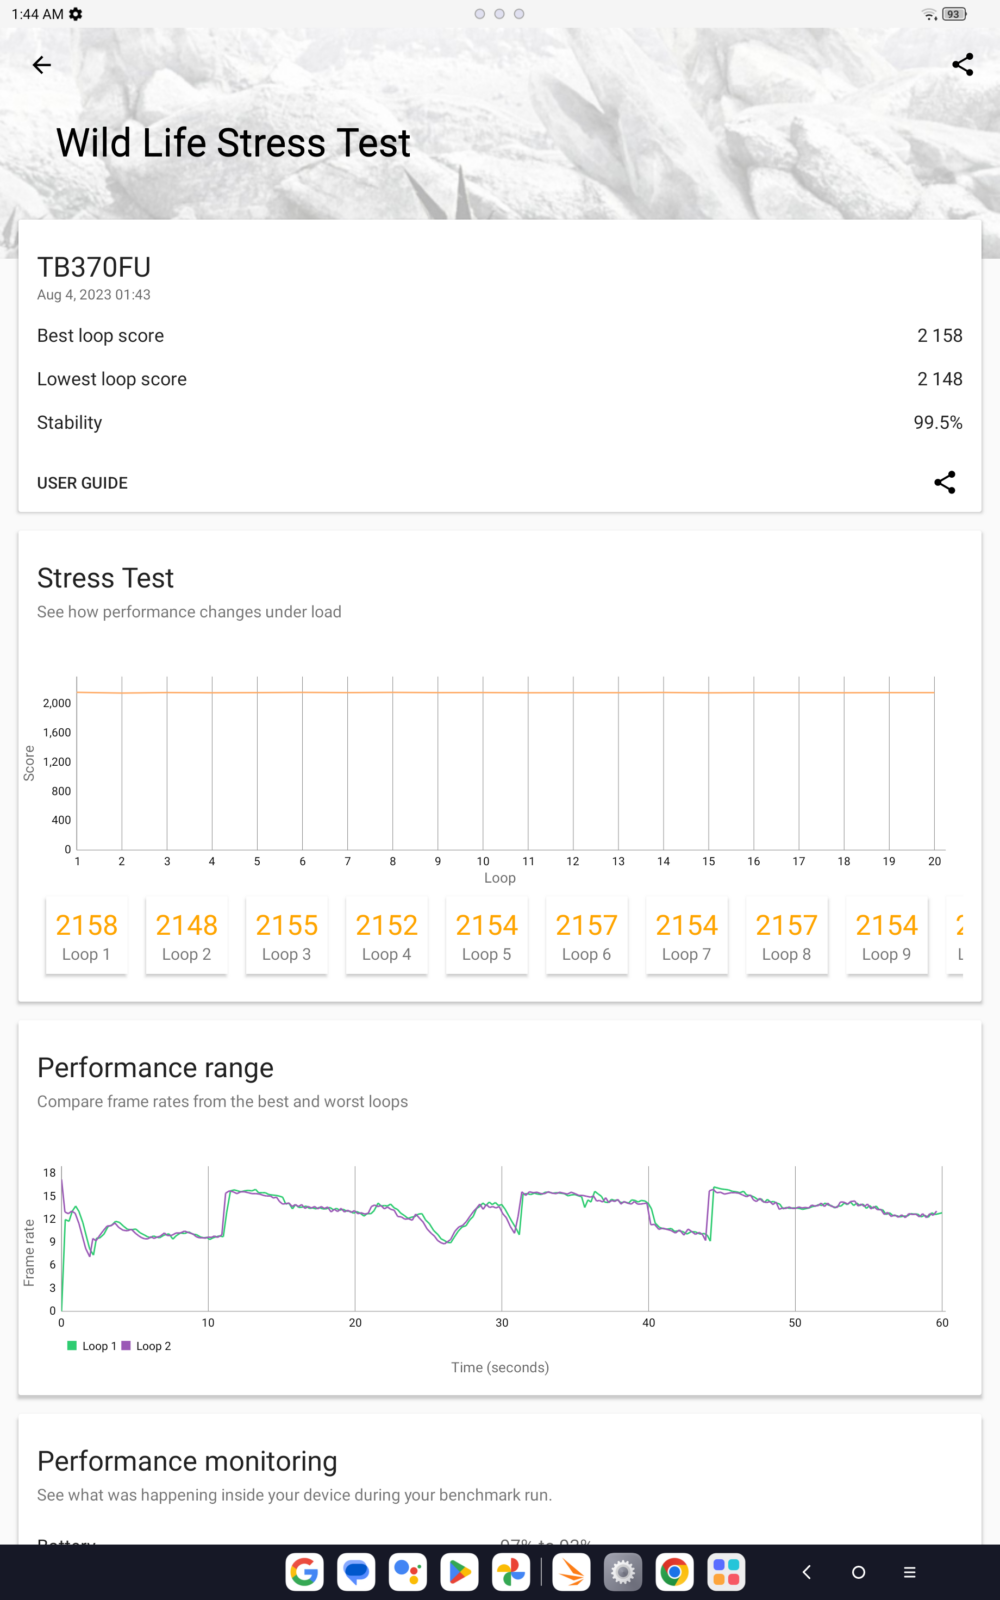Toggle Loop 2 legend in frame rate chart
The image size is (1000, 1600).
pyautogui.click(x=146, y=1346)
